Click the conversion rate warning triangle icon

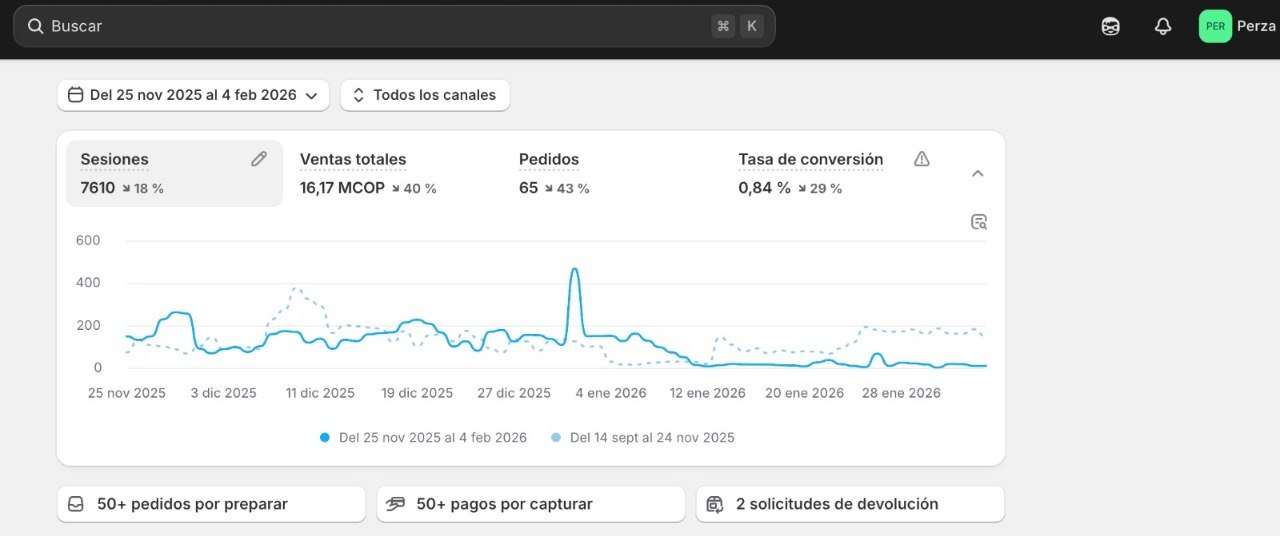pyautogui.click(x=922, y=159)
